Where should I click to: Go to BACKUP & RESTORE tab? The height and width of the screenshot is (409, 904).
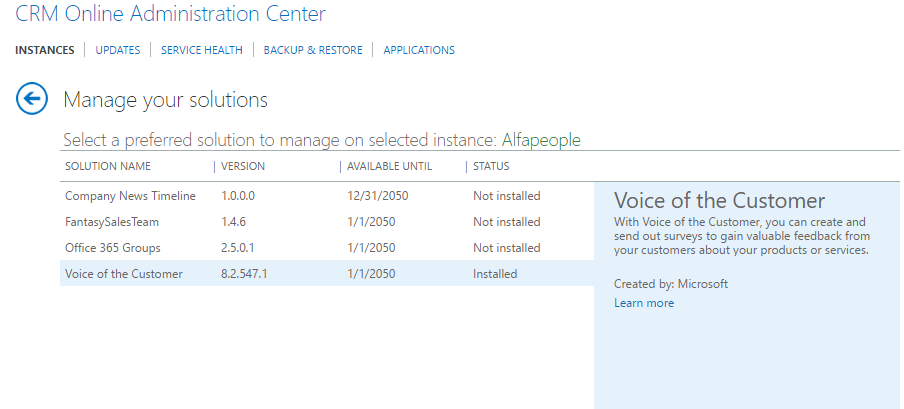point(313,50)
